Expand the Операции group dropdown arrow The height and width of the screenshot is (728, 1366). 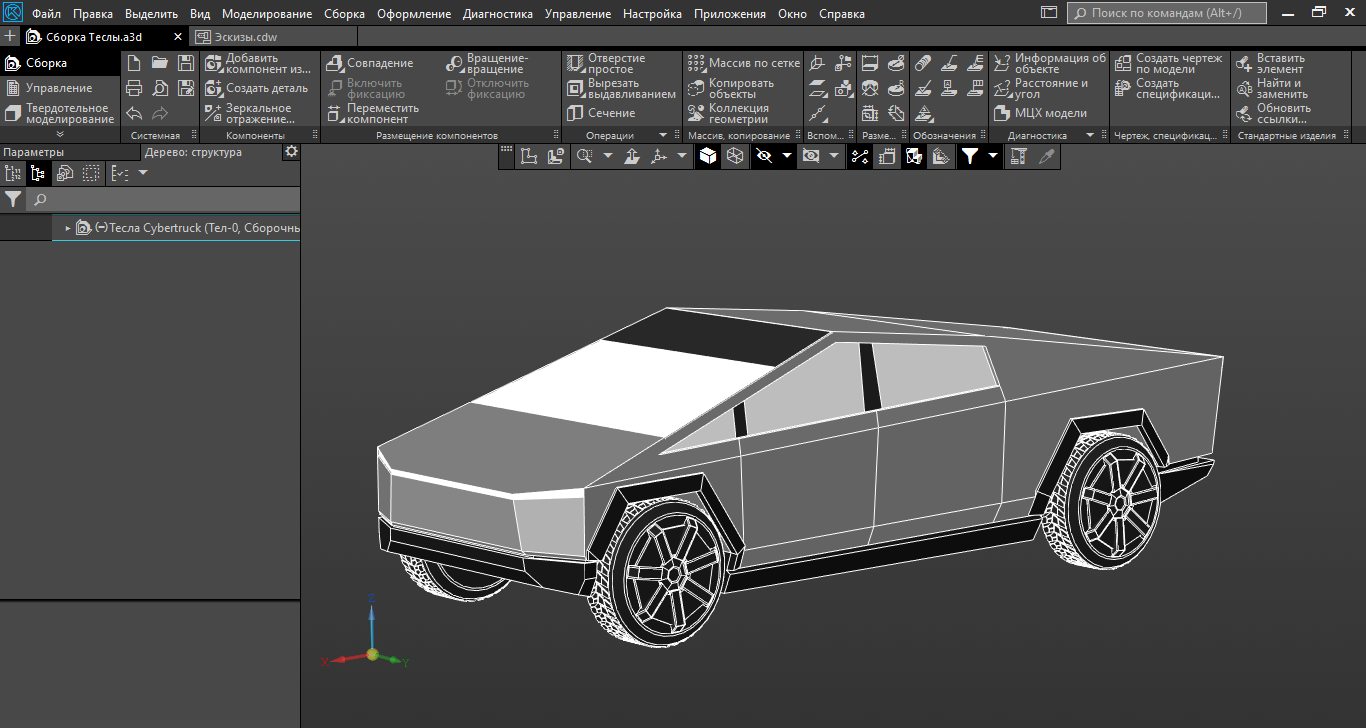[x=662, y=135]
